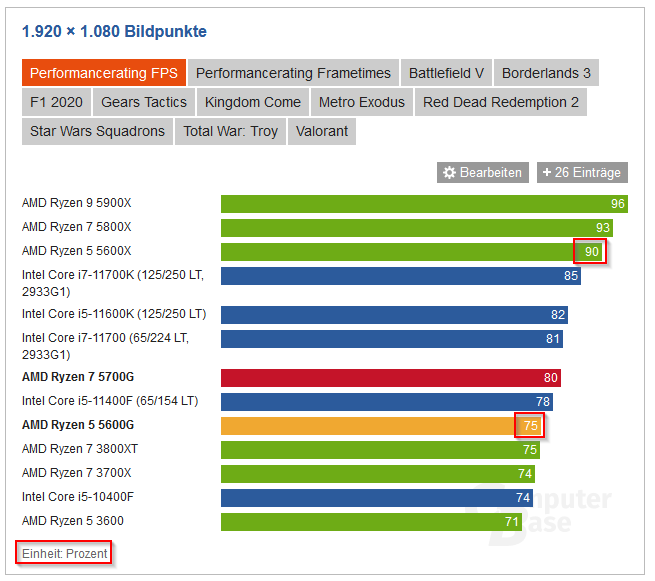This screenshot has width=655, height=581.
Task: Click the value 80 on red bar
Action: [551, 378]
